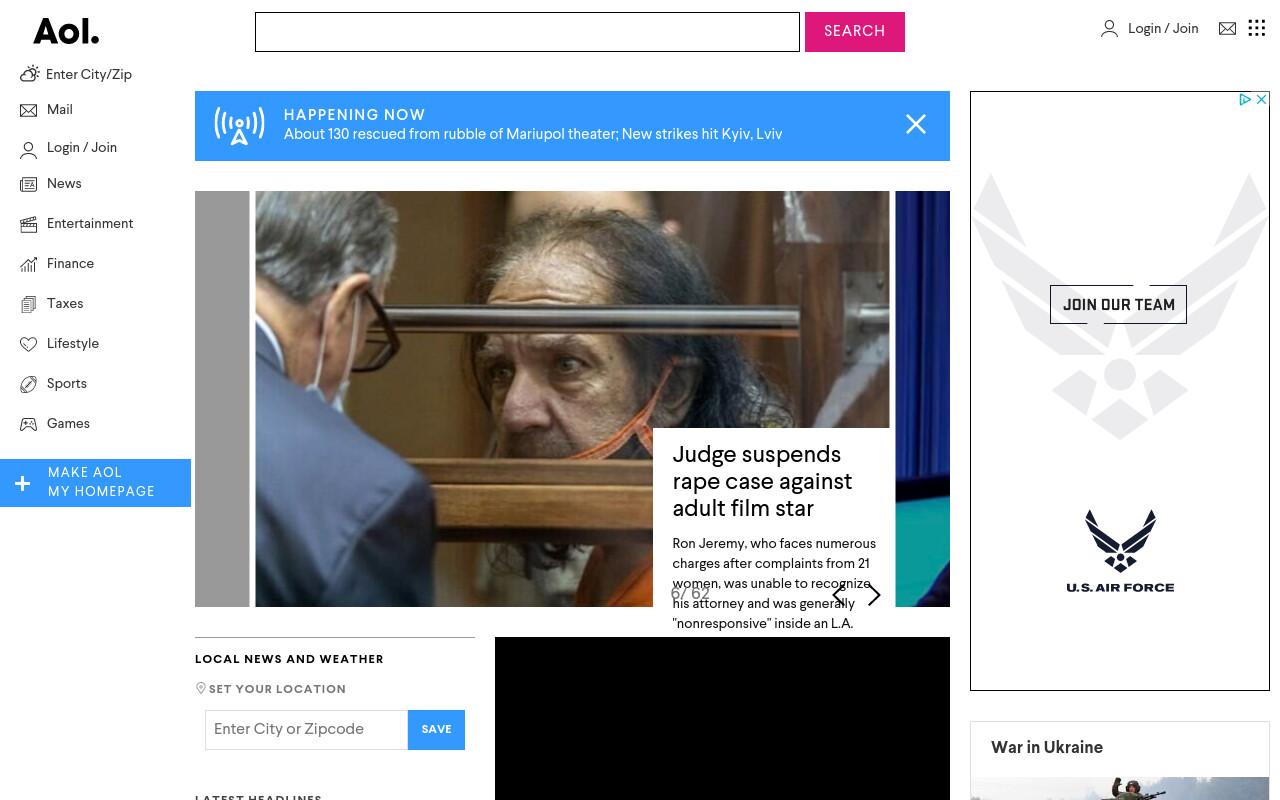Click the football icon beside Sports
The image size is (1280, 800).
pos(28,384)
